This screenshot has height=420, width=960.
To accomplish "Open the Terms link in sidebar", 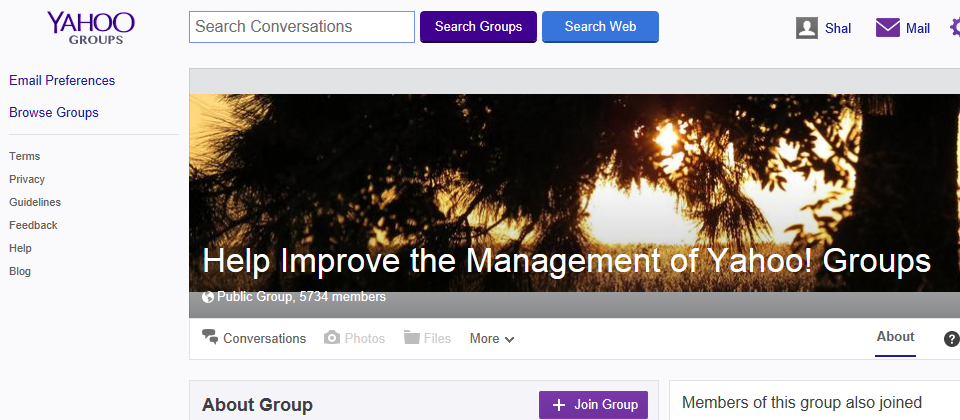I will click(x=25, y=156).
